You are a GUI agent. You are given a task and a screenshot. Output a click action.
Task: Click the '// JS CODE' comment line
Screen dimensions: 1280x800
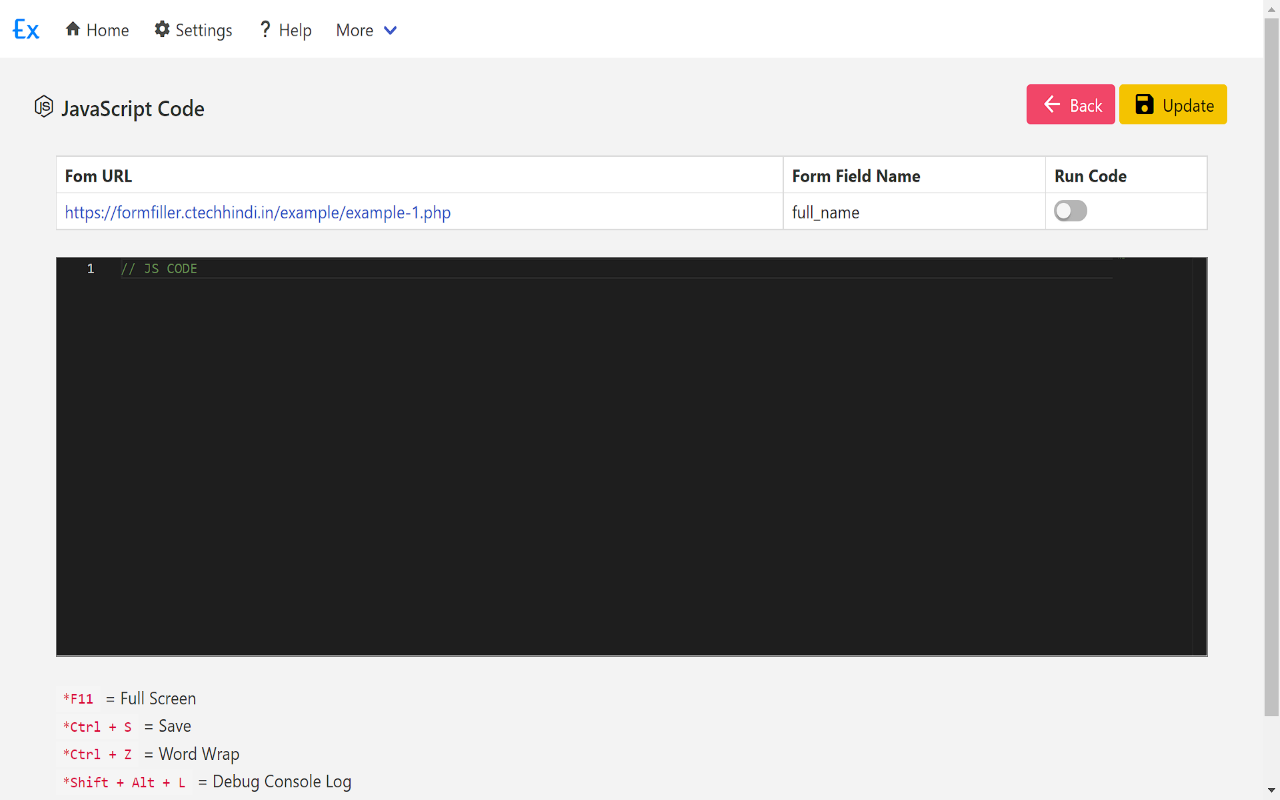click(159, 268)
